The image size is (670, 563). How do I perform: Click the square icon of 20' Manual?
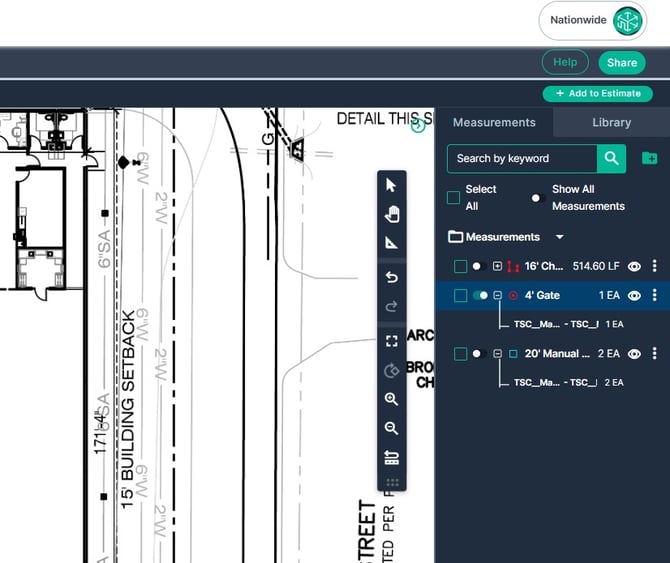pyautogui.click(x=513, y=354)
